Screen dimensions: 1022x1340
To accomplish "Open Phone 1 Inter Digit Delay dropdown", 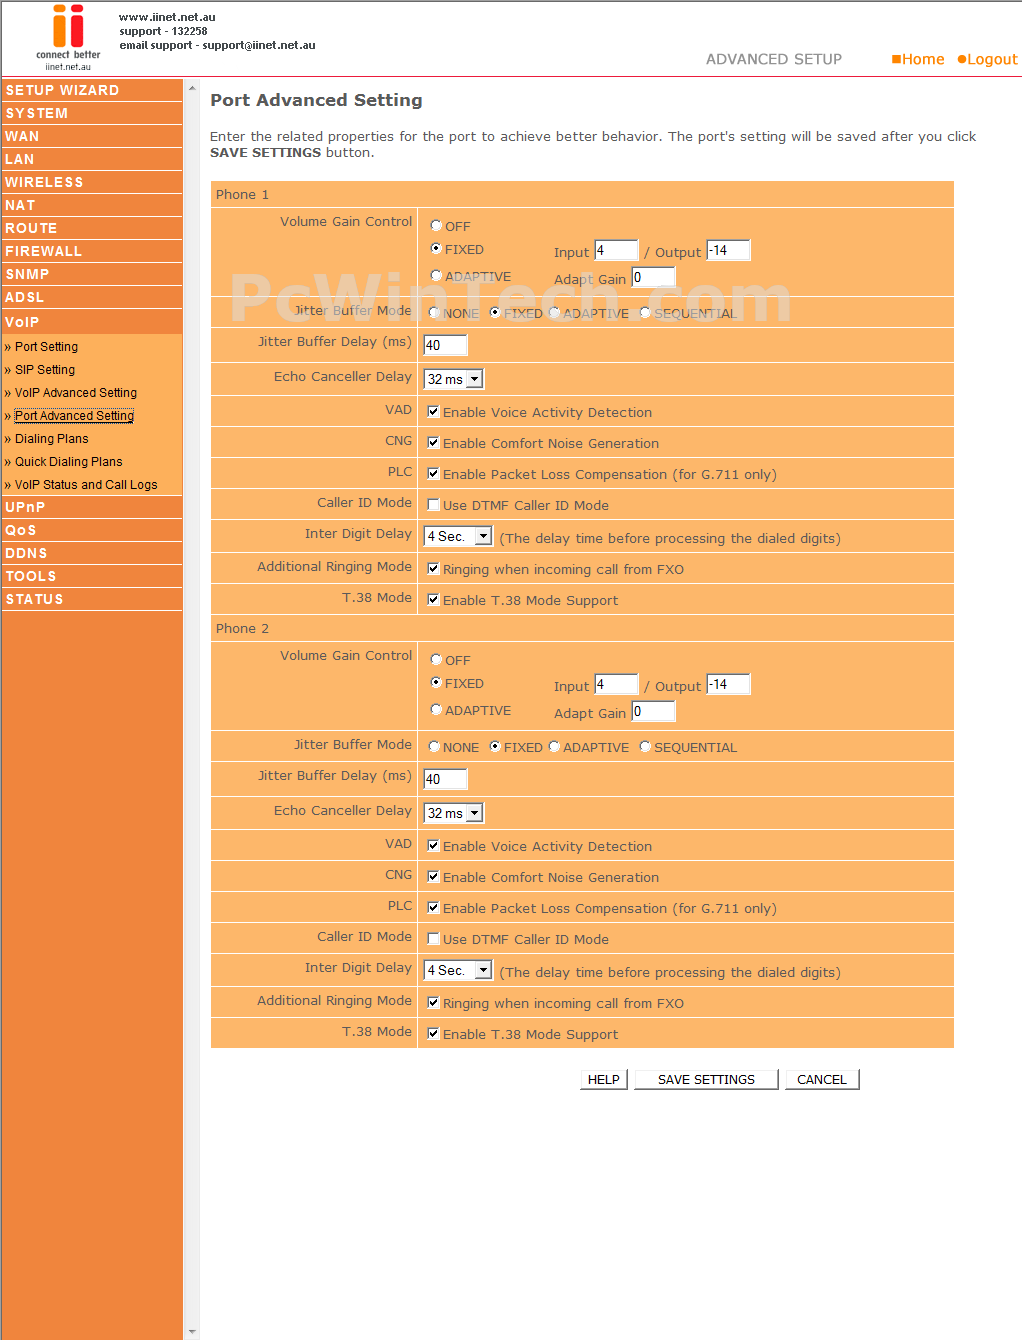I will click(458, 536).
